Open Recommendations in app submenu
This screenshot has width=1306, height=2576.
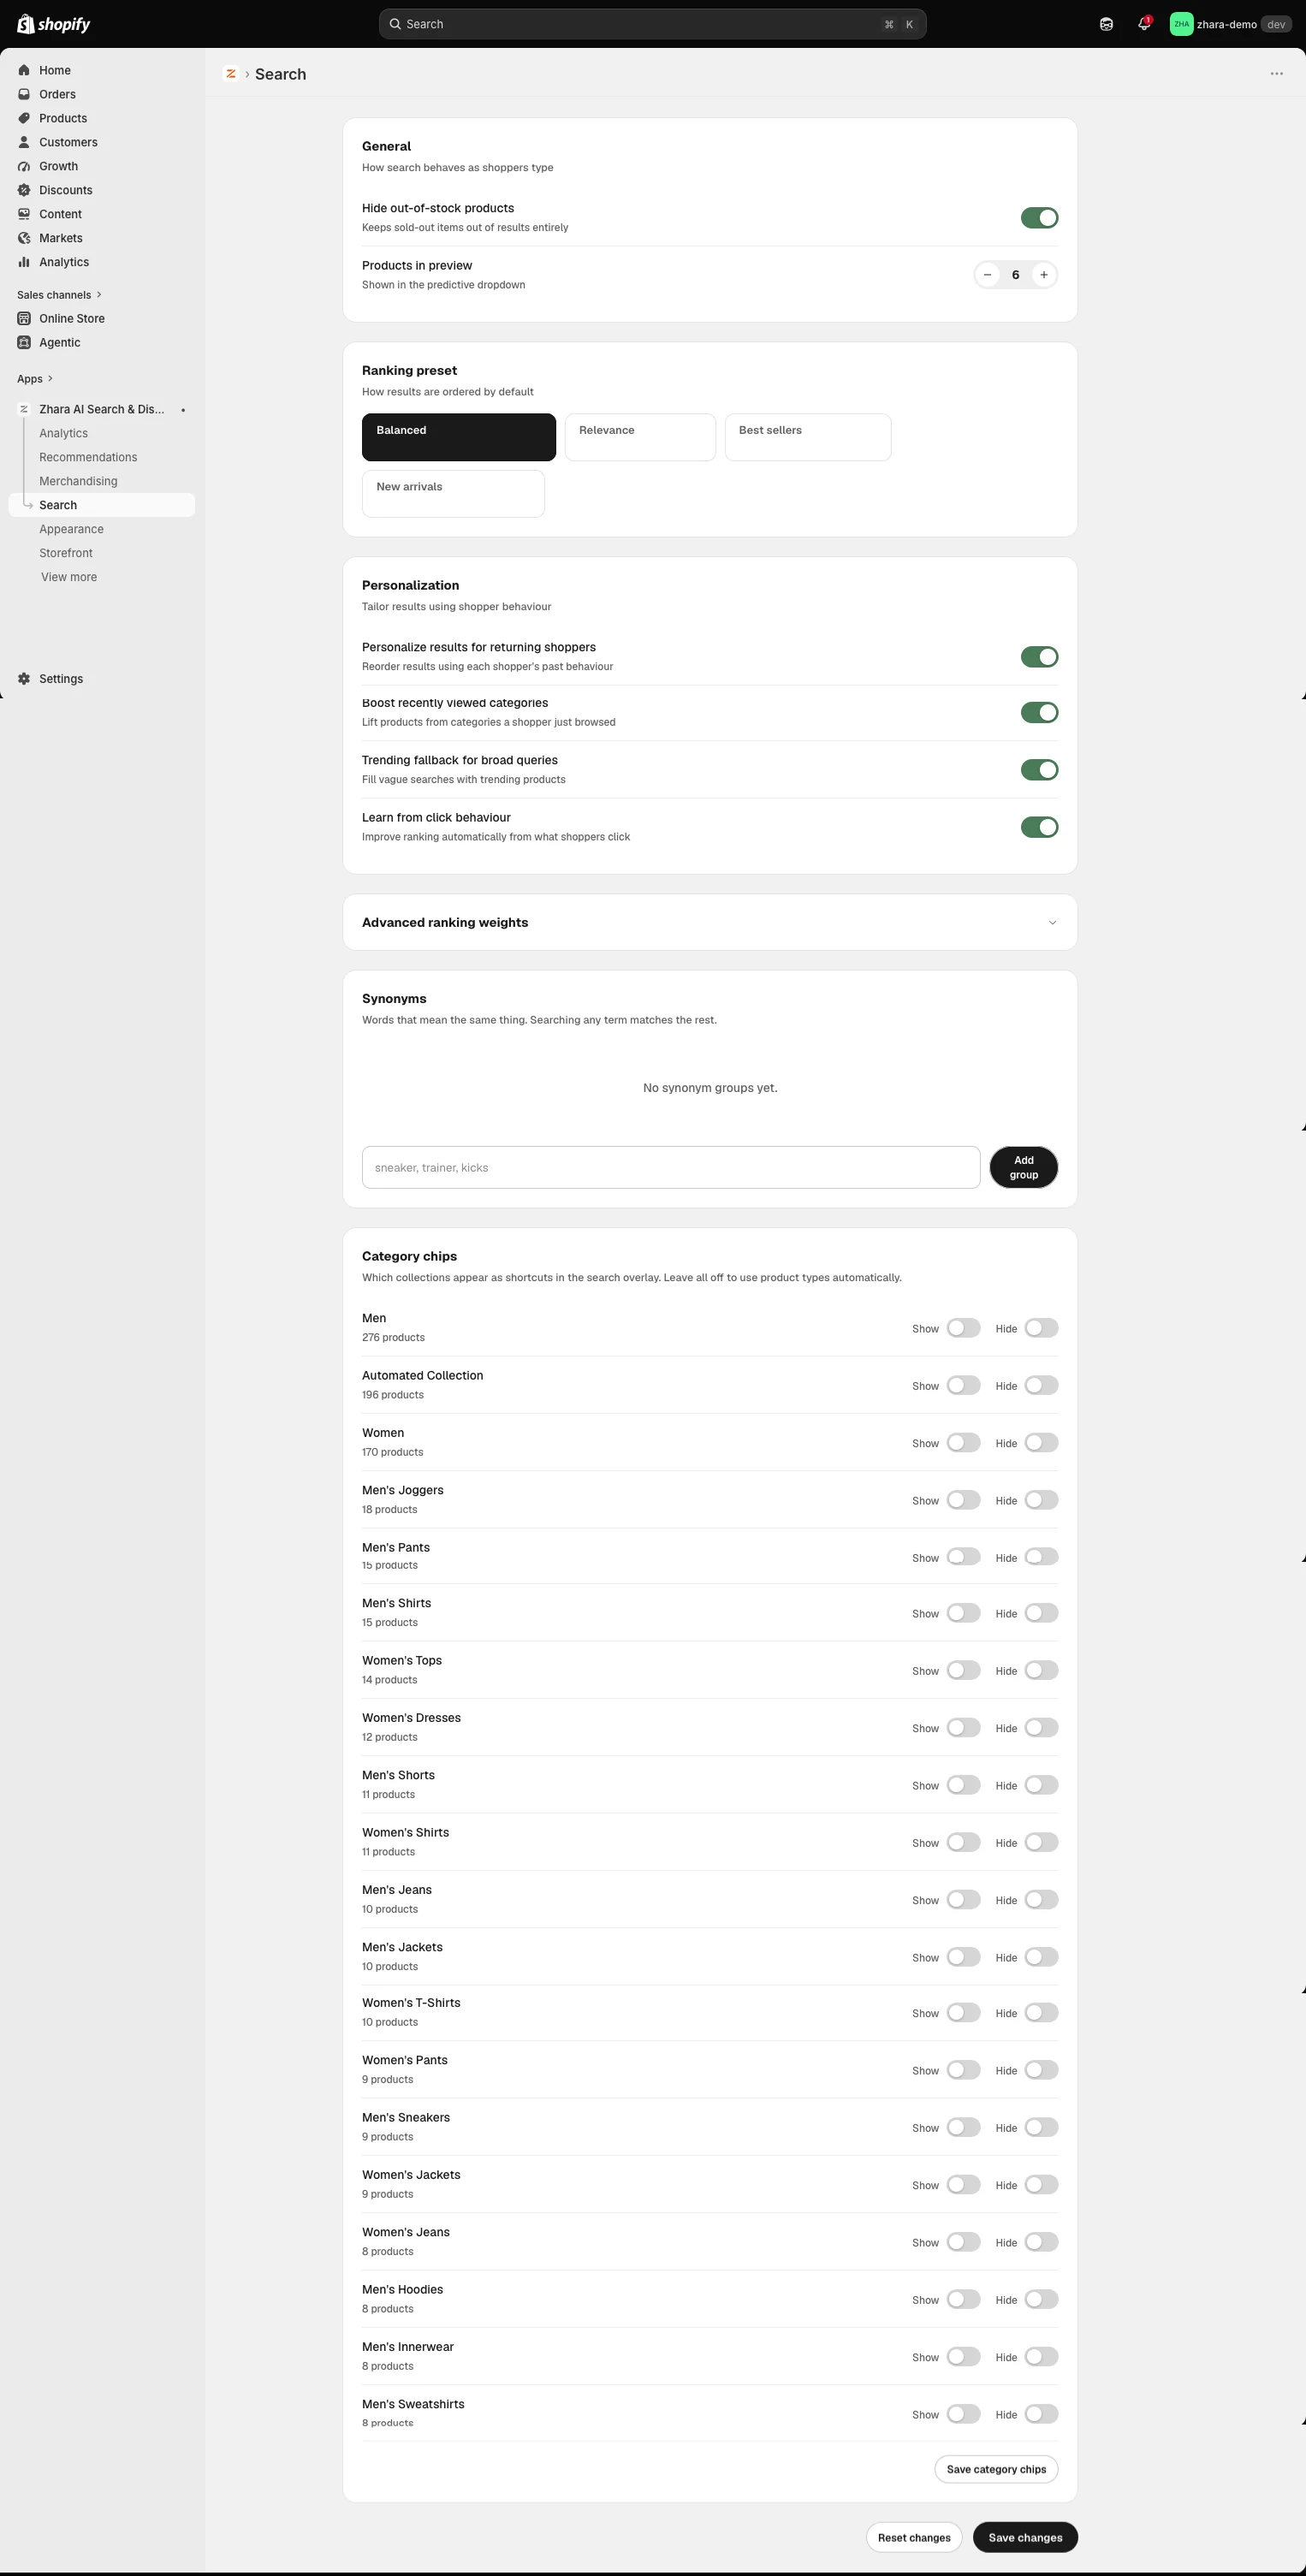tap(88, 457)
